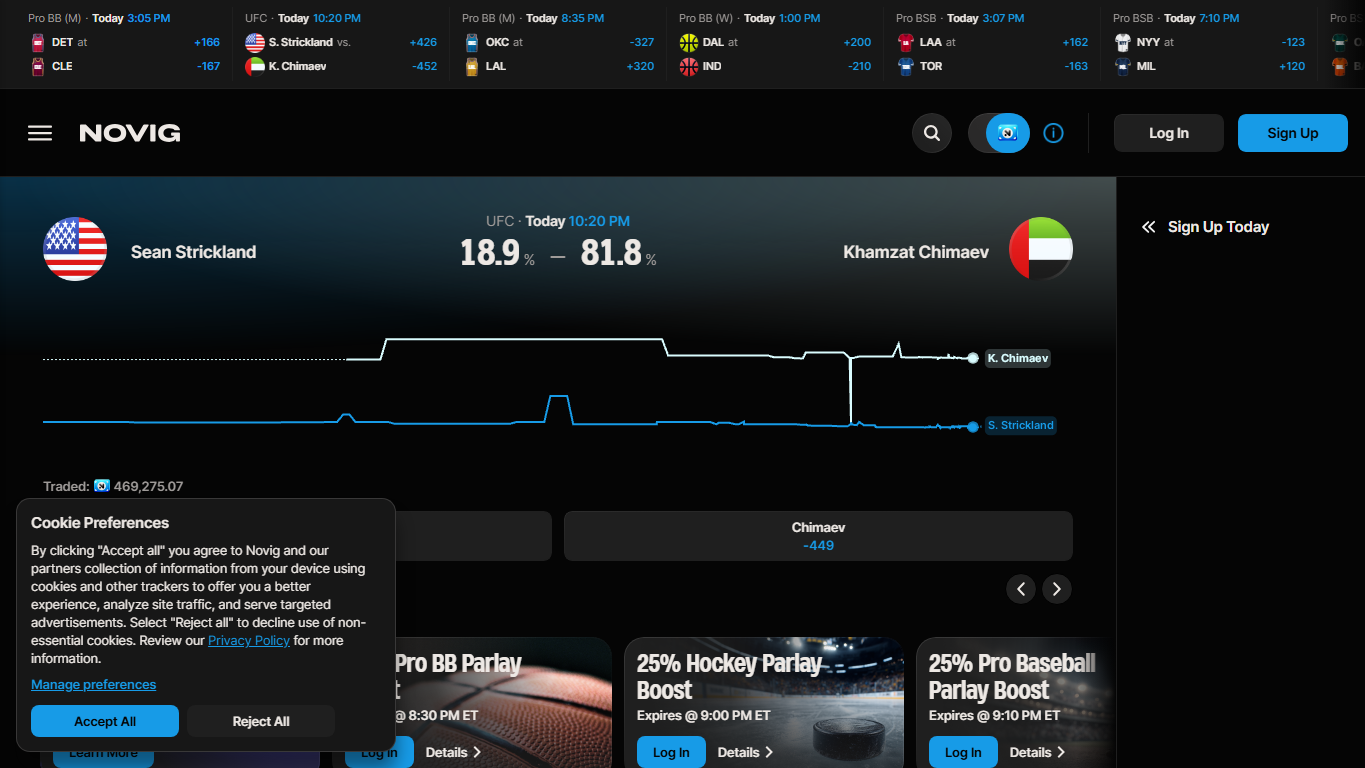Image resolution: width=1365 pixels, height=768 pixels.
Task: Click OKC -327 ticker row
Action: 558,42
